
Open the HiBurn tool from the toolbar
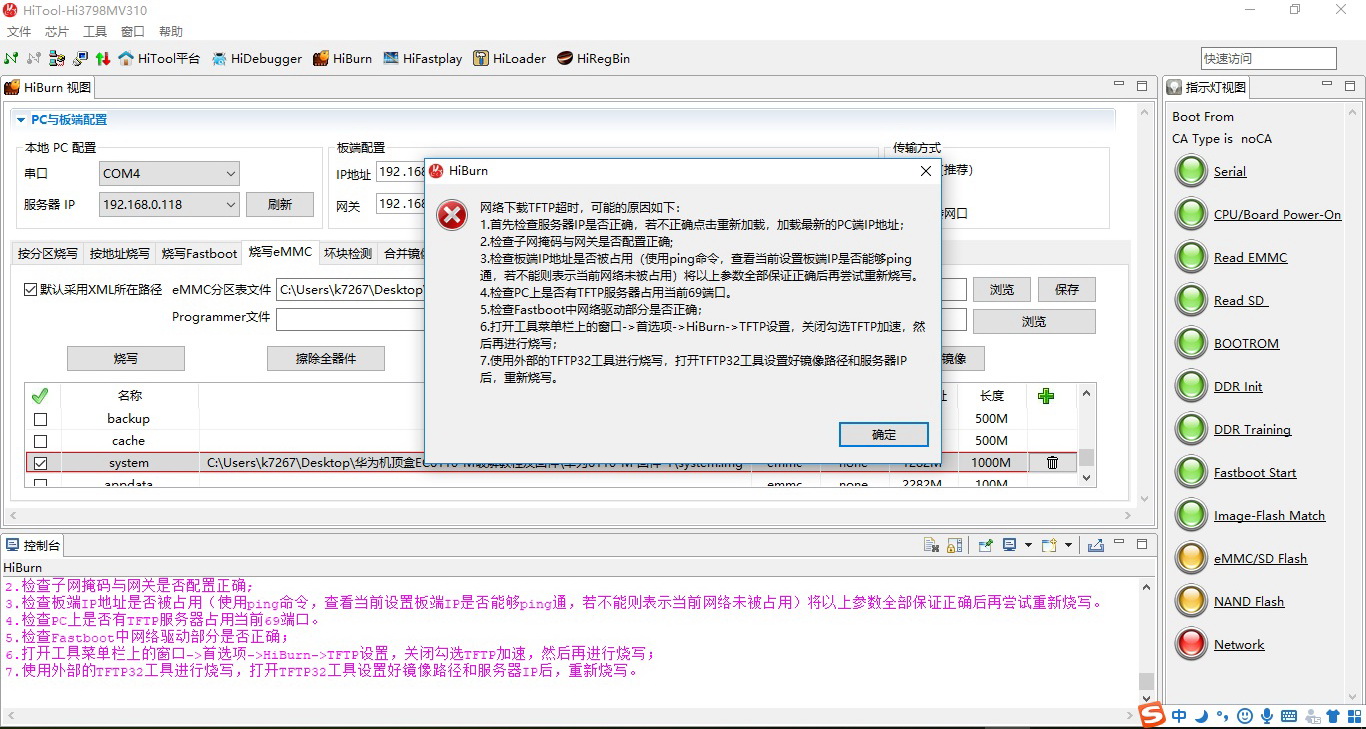342,58
